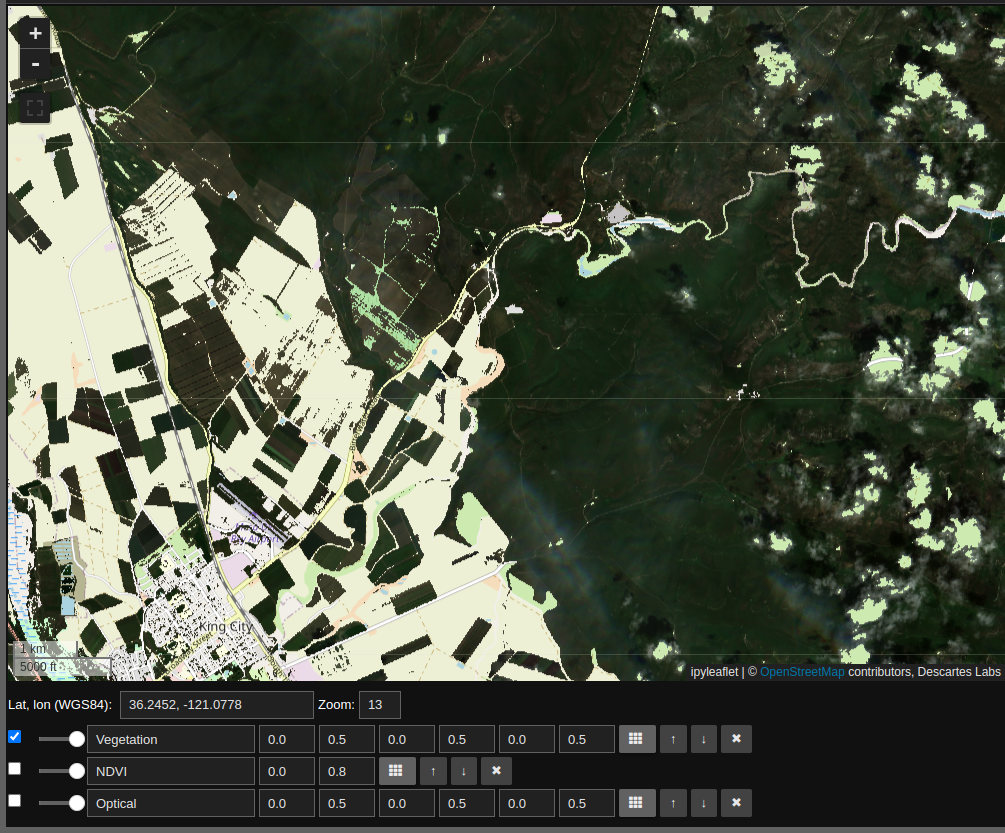Toggle fullscreen map view
The image size is (1005, 833).
pyautogui.click(x=35, y=108)
